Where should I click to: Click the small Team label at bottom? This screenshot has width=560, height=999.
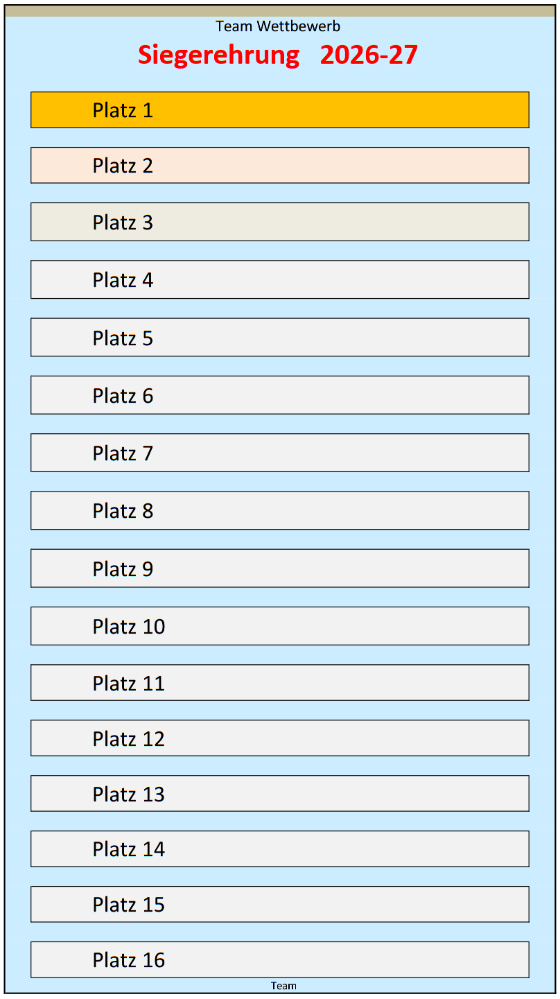click(284, 986)
